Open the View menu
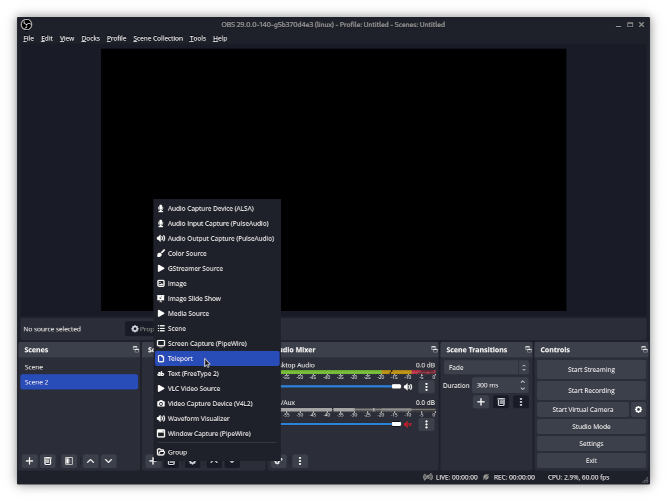Image resolution: width=667 pixels, height=501 pixels. pos(67,38)
